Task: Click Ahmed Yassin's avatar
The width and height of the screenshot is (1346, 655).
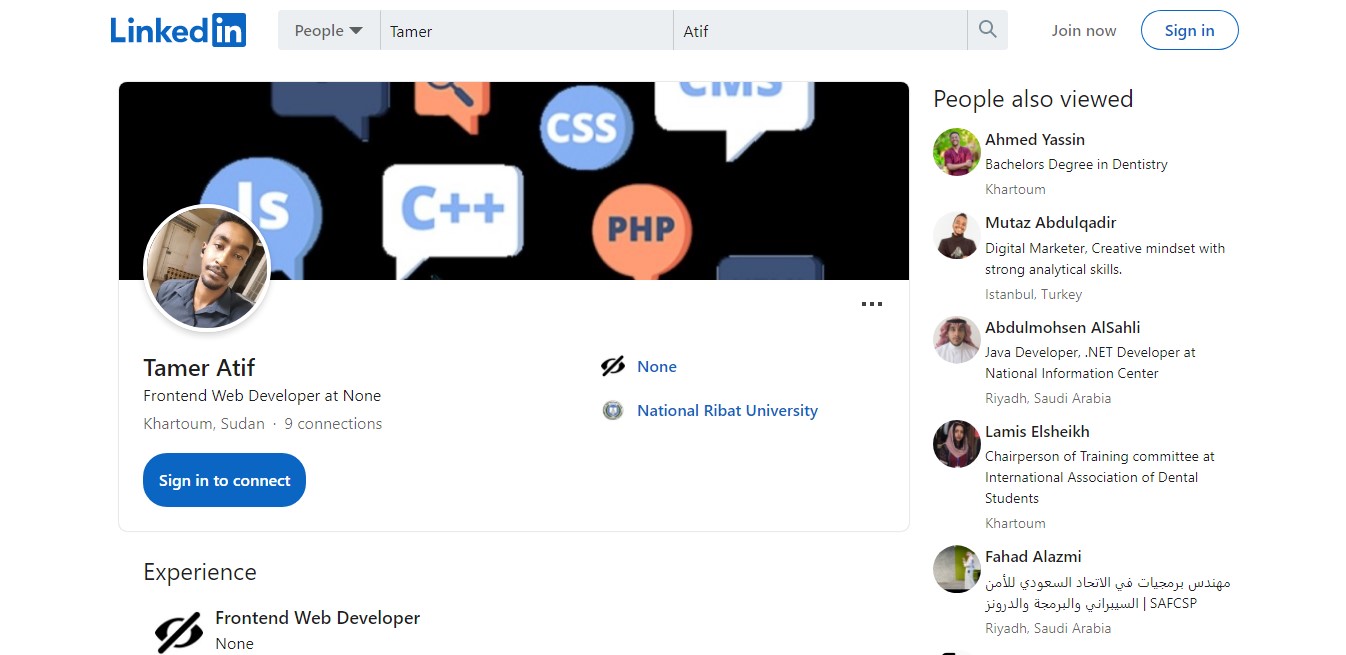Action: tap(957, 152)
